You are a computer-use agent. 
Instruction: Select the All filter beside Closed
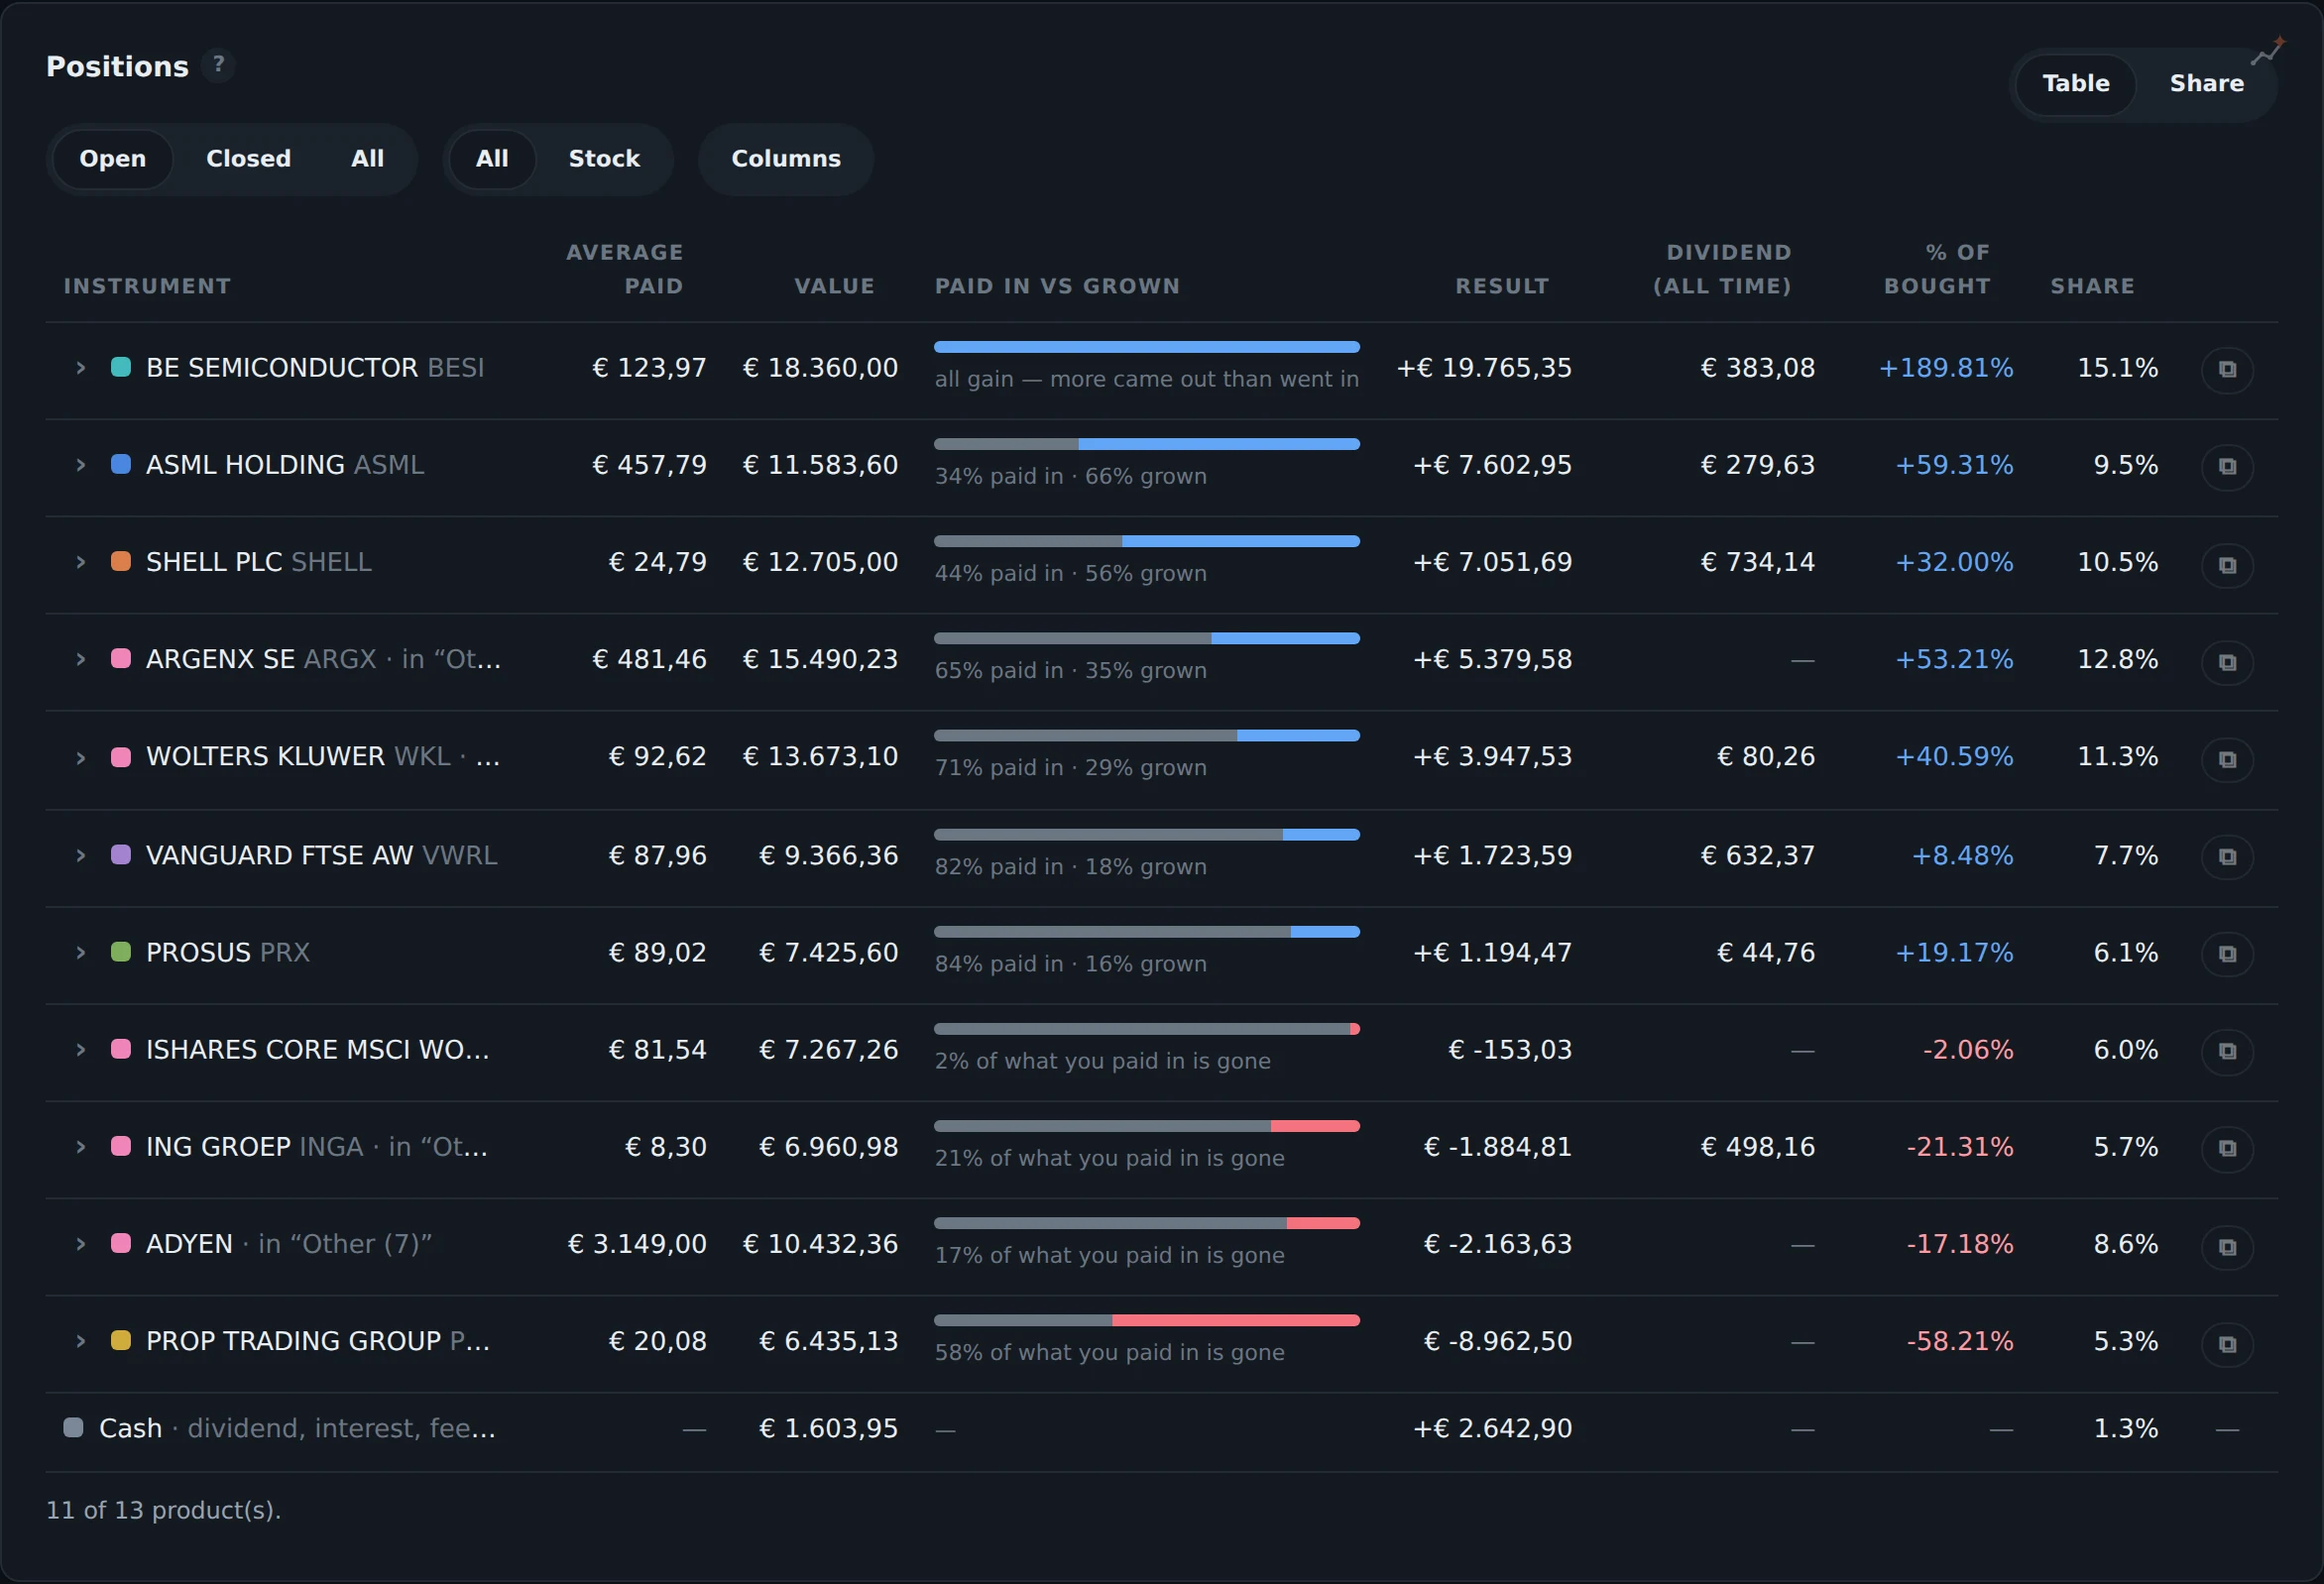point(367,159)
